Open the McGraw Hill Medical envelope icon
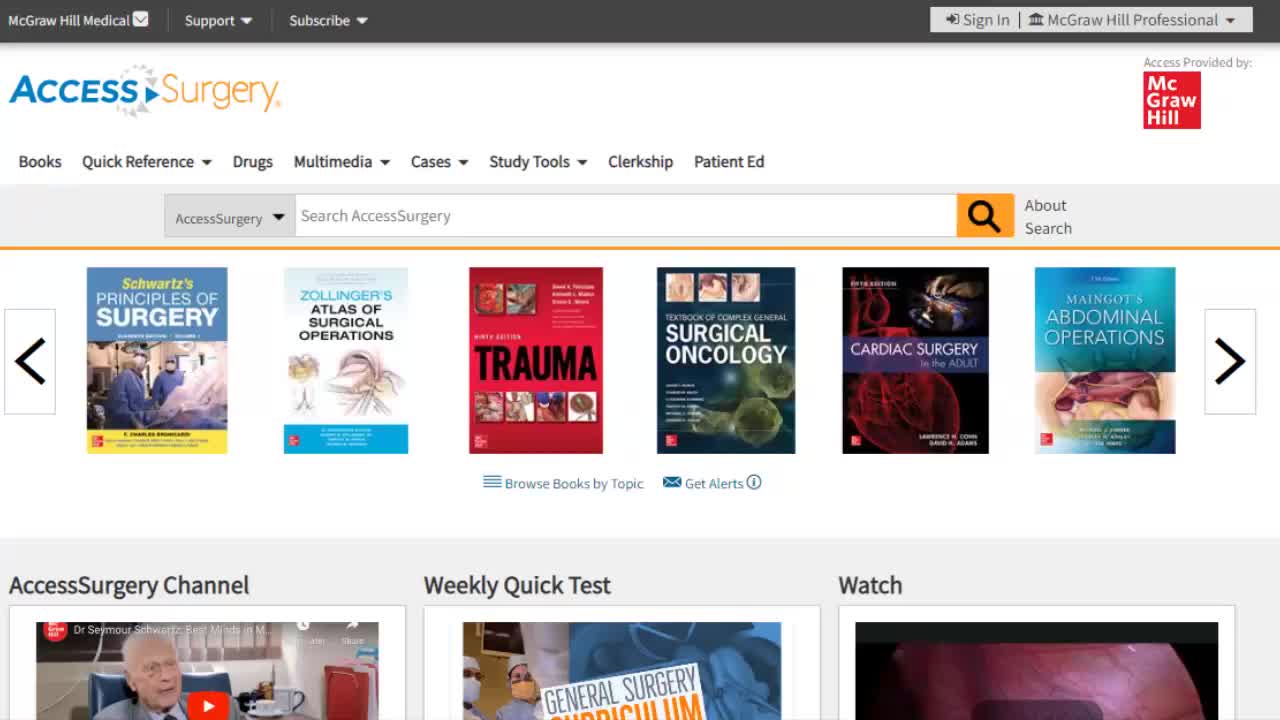 coord(141,18)
